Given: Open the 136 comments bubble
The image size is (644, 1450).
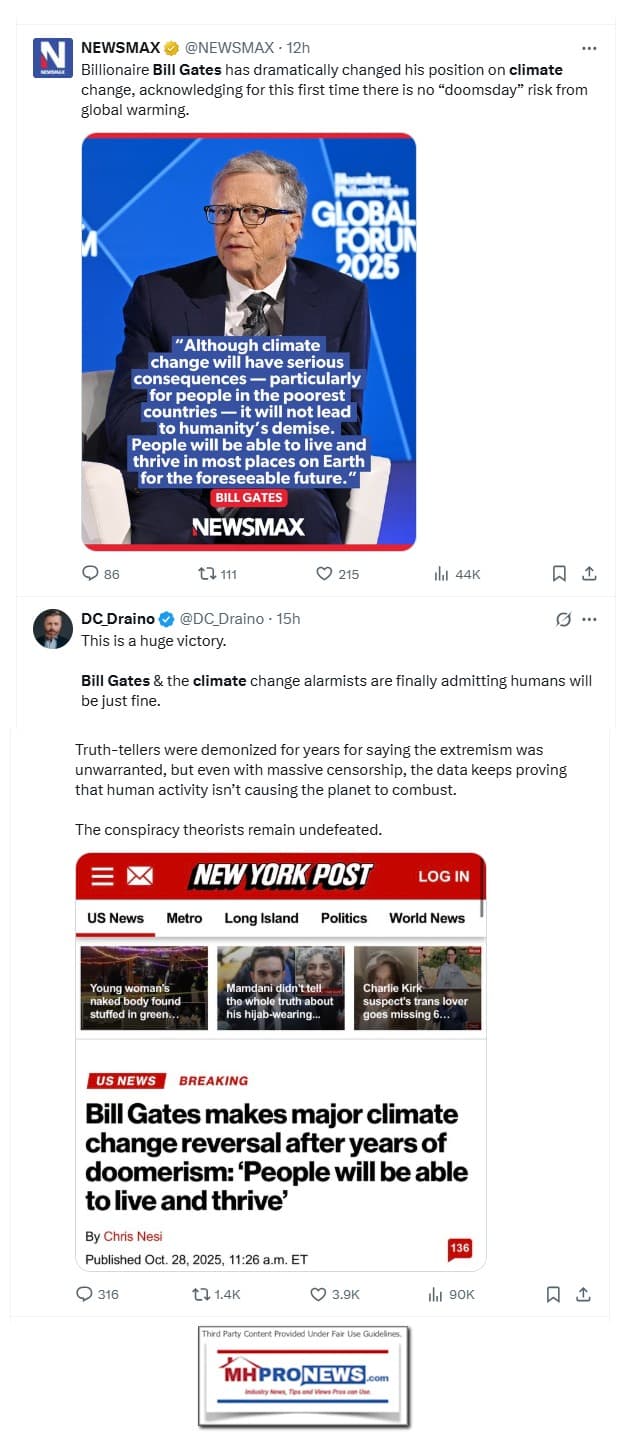Looking at the screenshot, I should (460, 1249).
